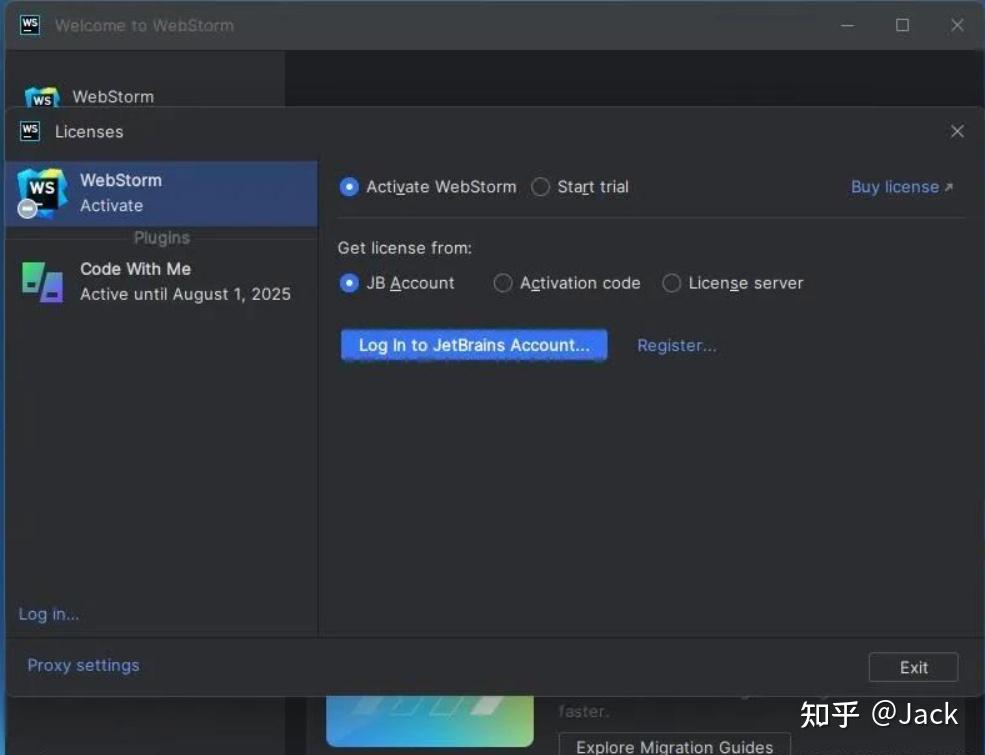
Task: Click the WS icon in the Licenses title bar
Action: 31,131
